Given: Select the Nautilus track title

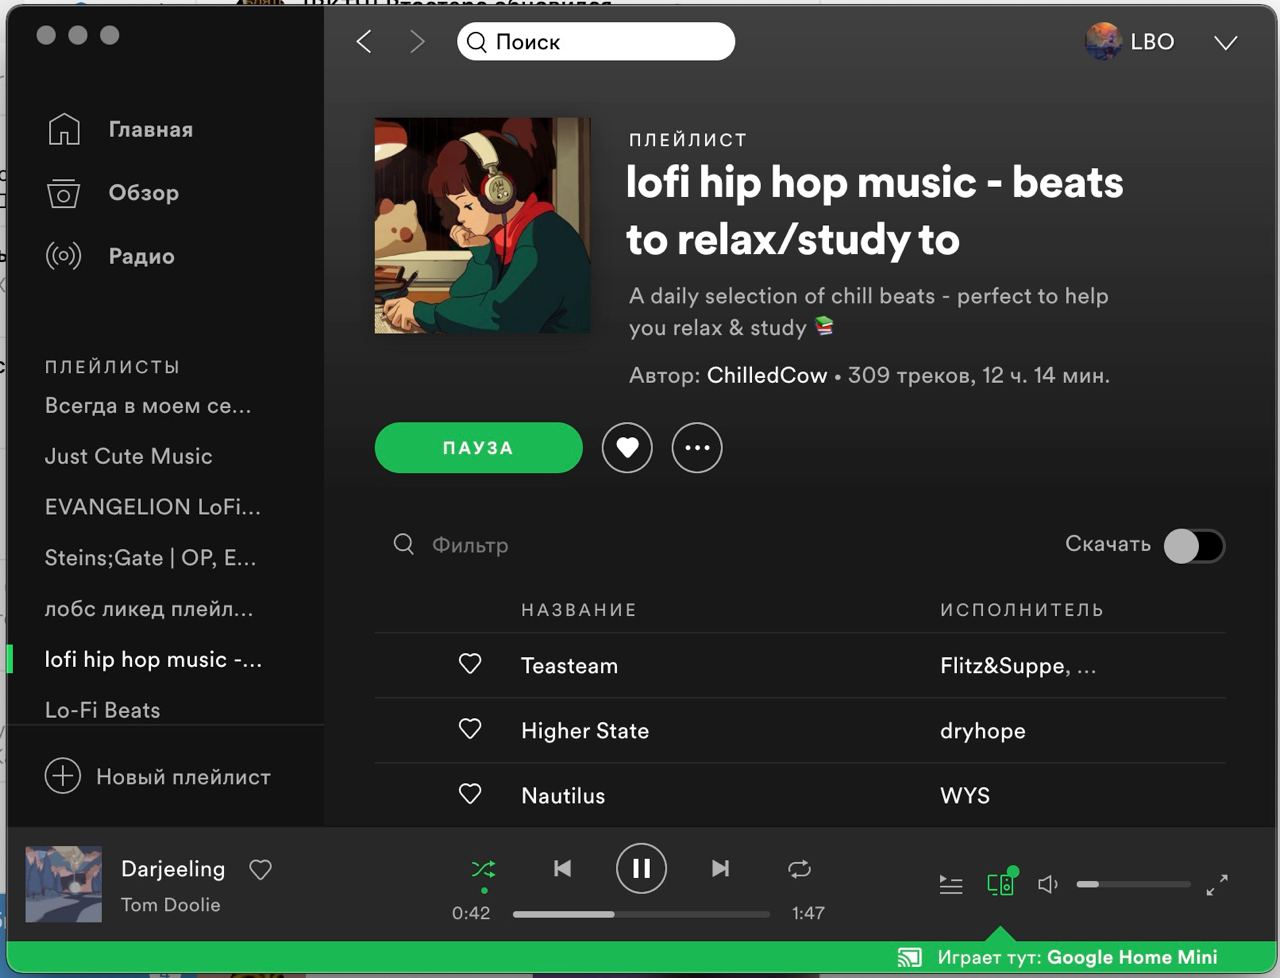Looking at the screenshot, I should 563,796.
